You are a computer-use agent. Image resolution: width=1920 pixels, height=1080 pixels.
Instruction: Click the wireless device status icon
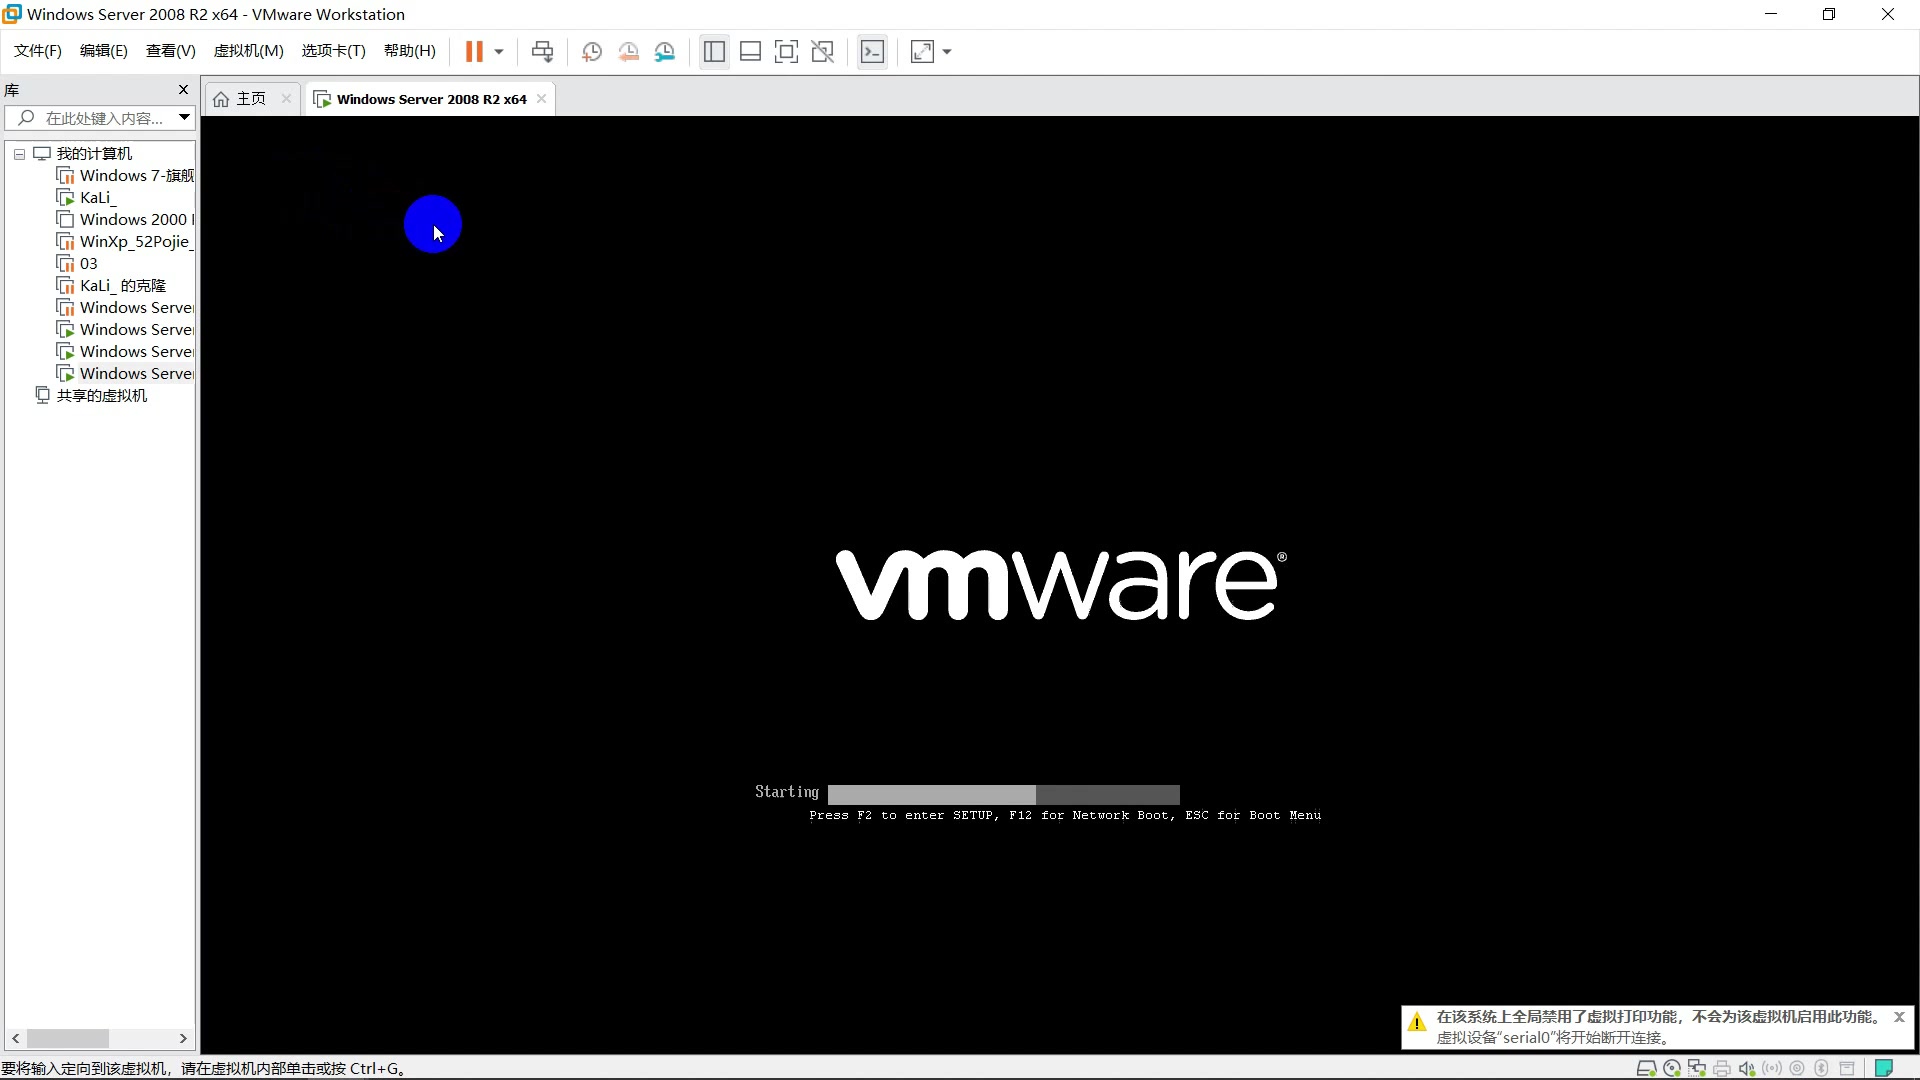[x=1772, y=1068]
